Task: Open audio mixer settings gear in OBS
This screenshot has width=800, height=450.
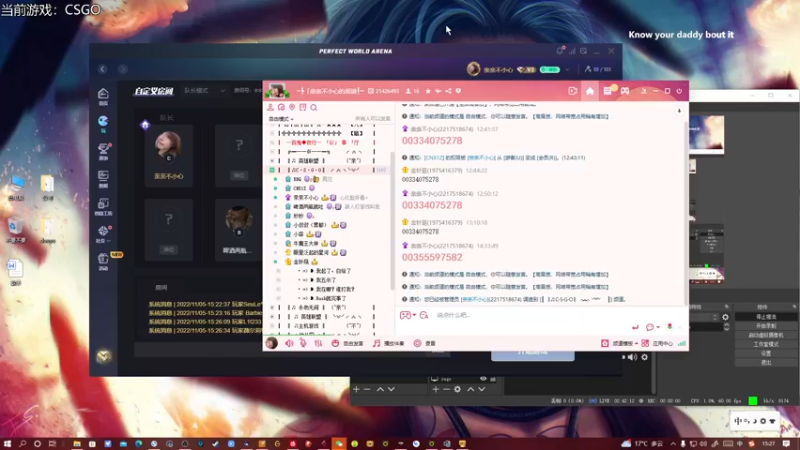Action: pyautogui.click(x=644, y=357)
